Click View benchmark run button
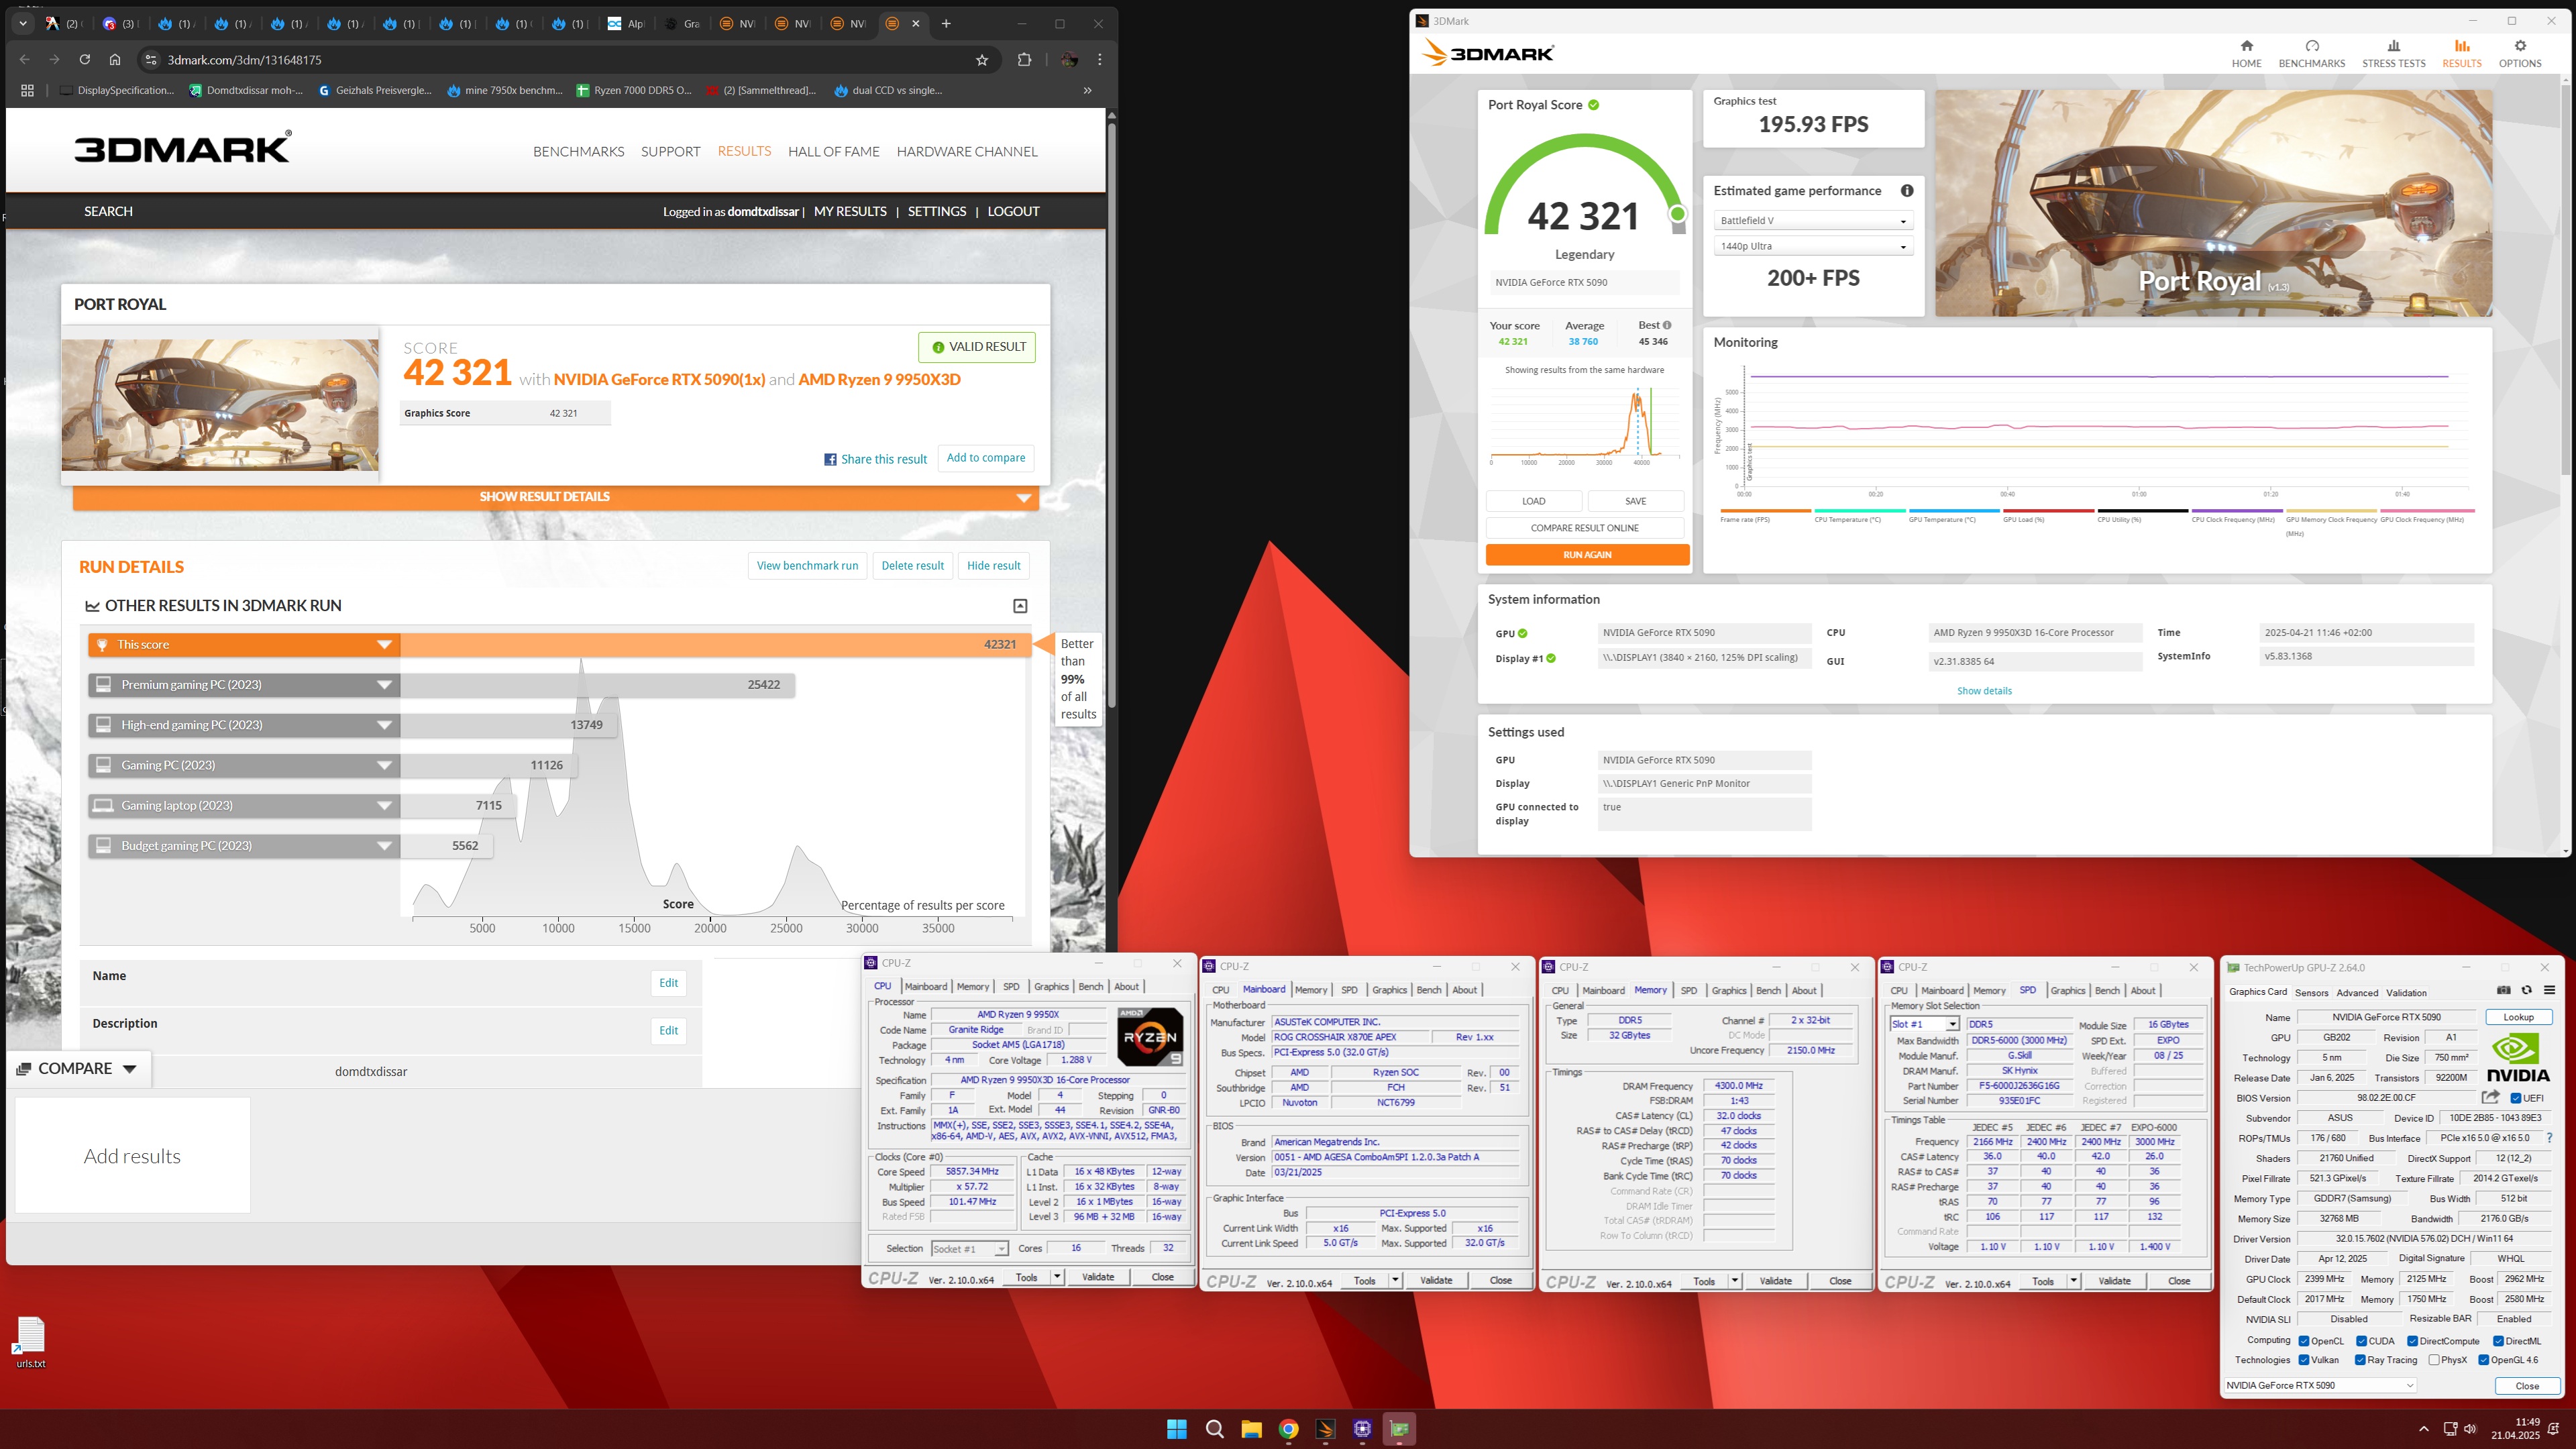The image size is (2576, 1449). pos(807,566)
